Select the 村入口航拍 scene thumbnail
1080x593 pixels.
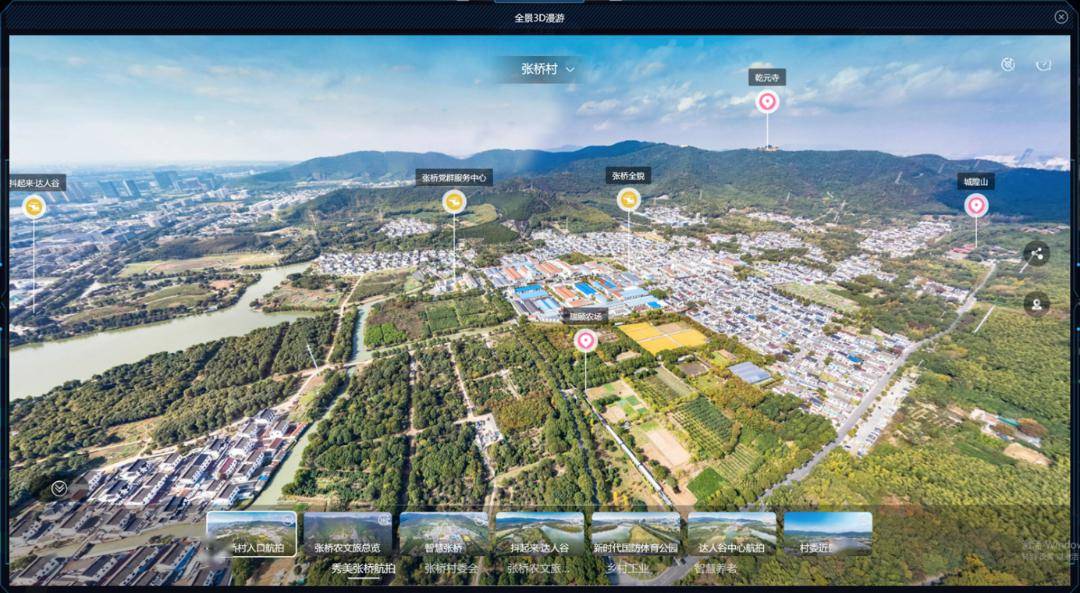[253, 535]
